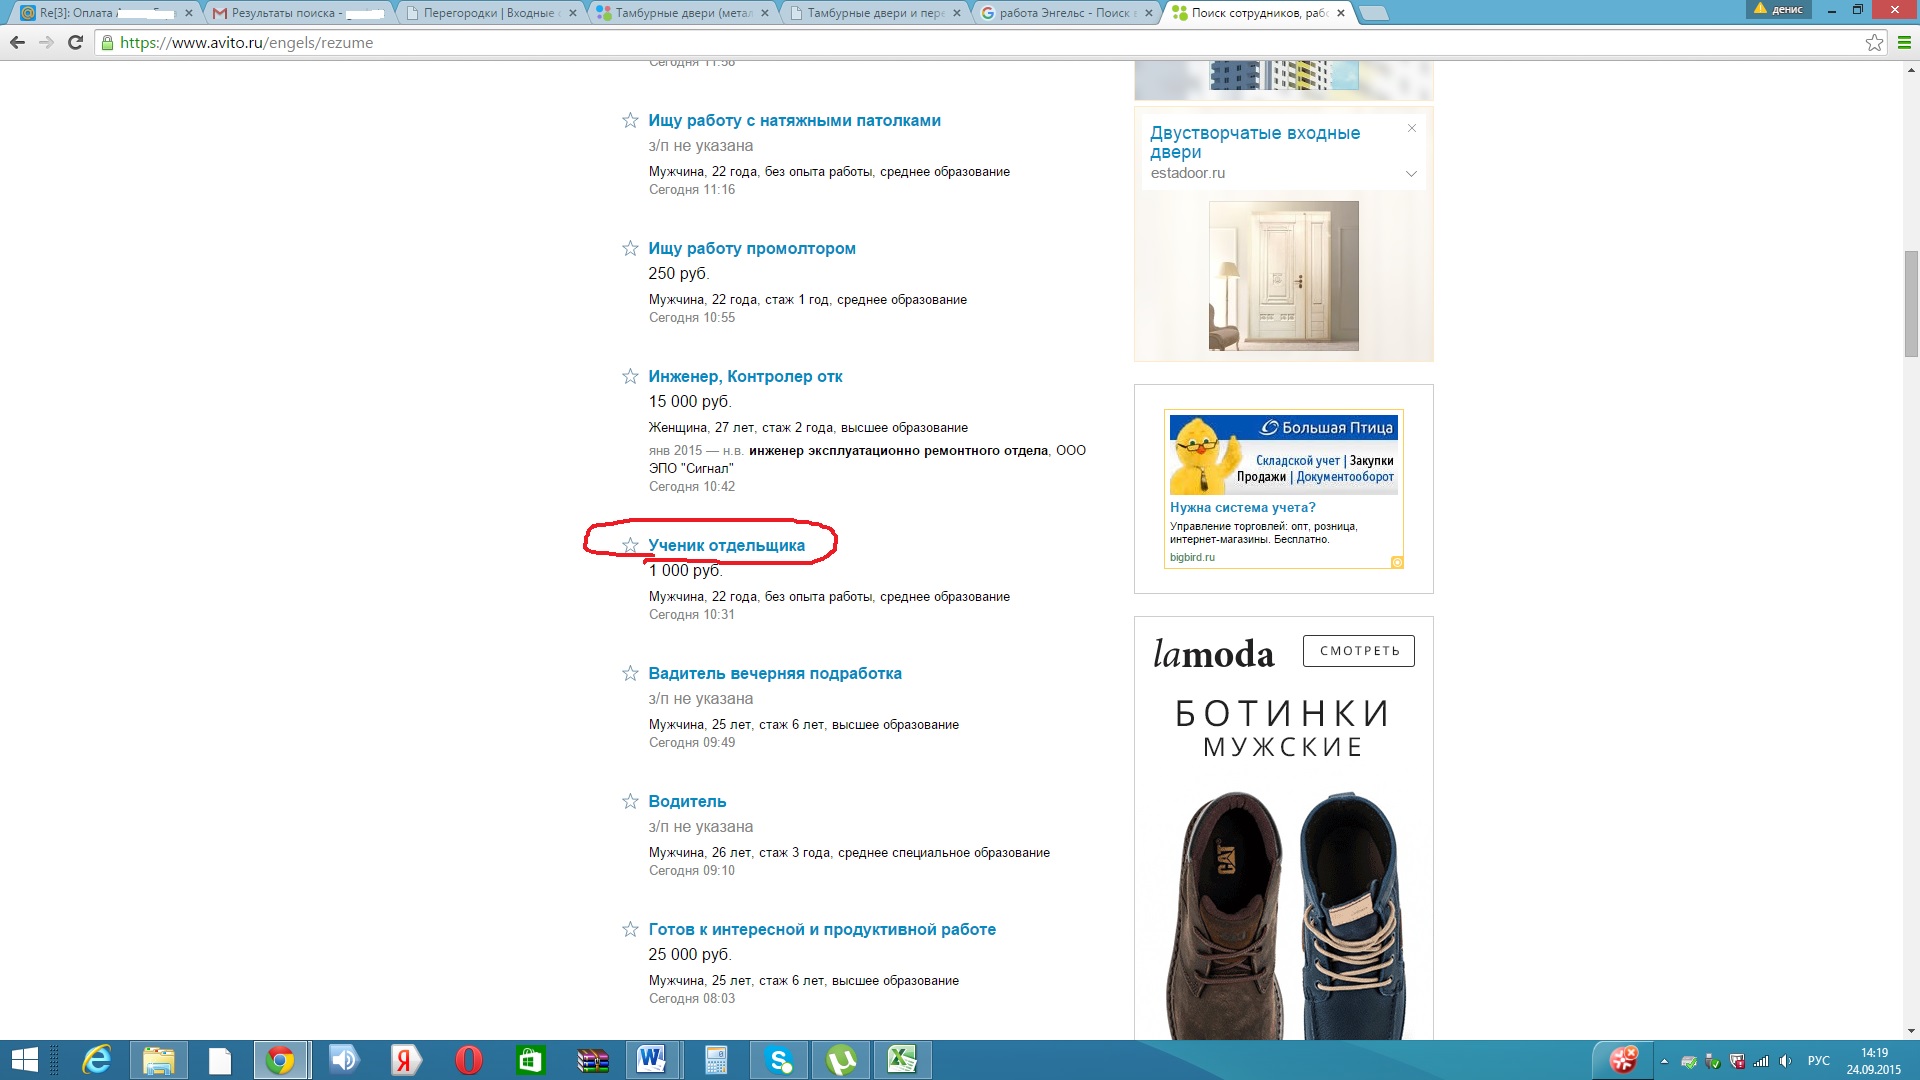
Task: Show hidden system tray icons
Action: (1664, 1061)
